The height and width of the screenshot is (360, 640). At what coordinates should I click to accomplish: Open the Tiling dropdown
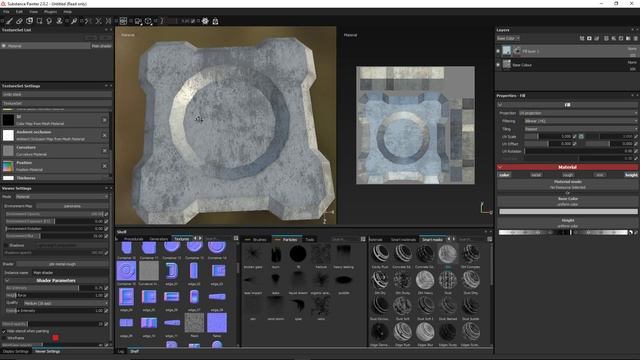[580, 129]
